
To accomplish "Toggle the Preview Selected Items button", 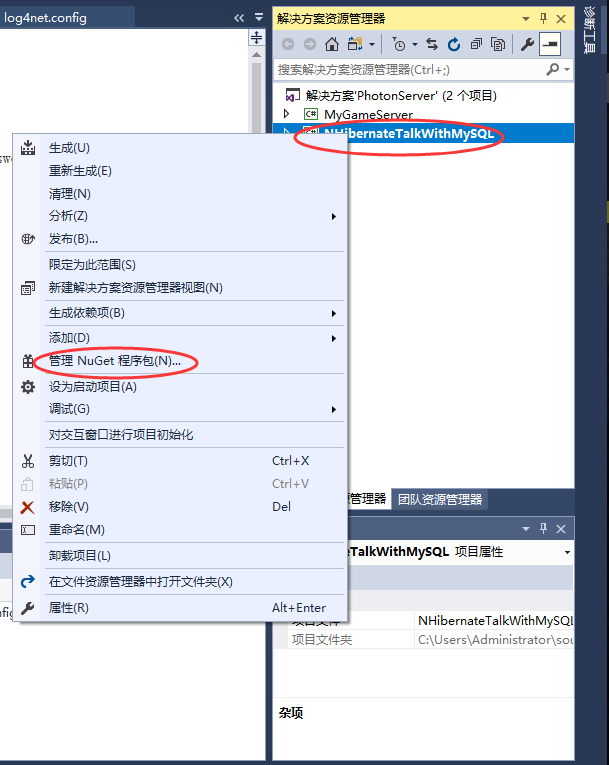I will coord(549,44).
